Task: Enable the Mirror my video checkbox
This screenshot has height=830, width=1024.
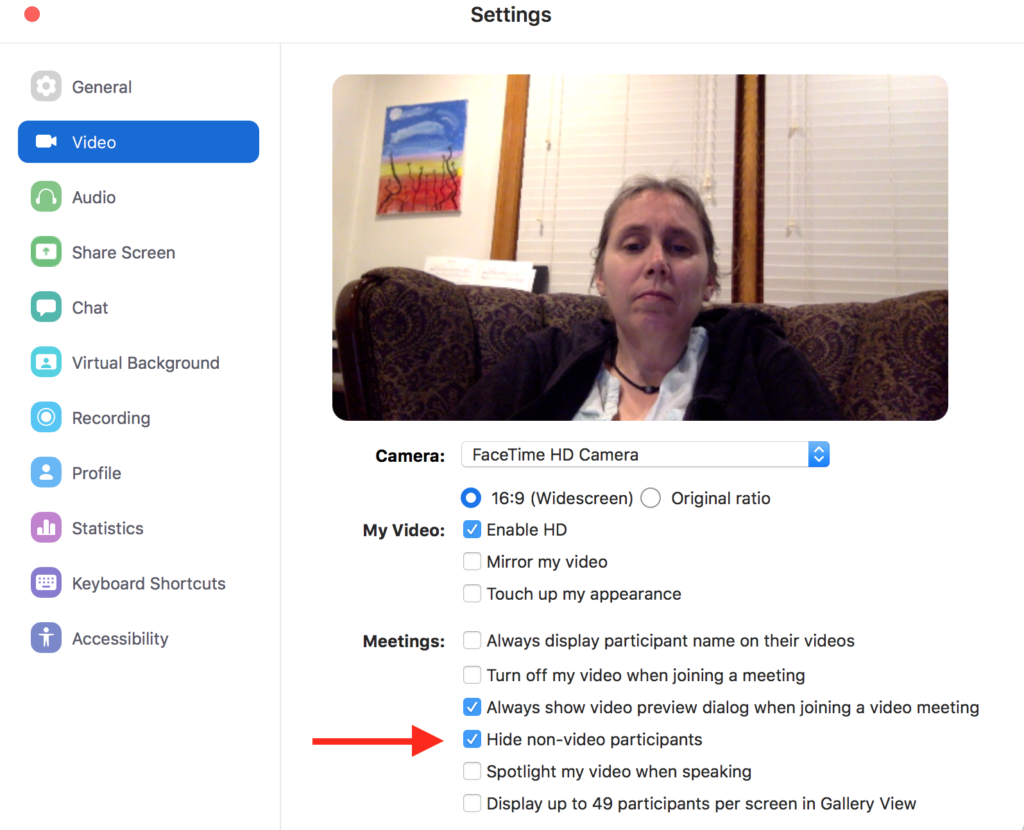Action: click(x=472, y=562)
